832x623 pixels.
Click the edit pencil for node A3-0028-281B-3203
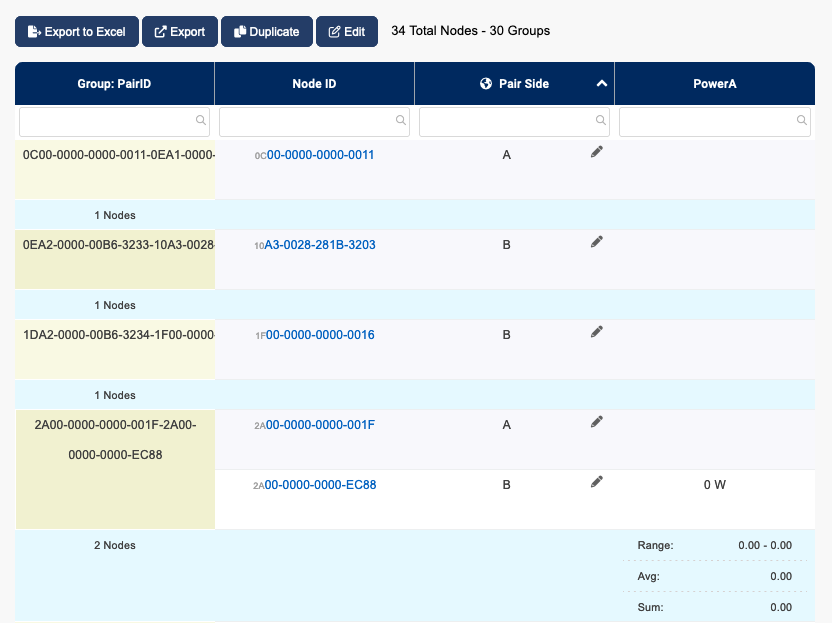click(597, 241)
